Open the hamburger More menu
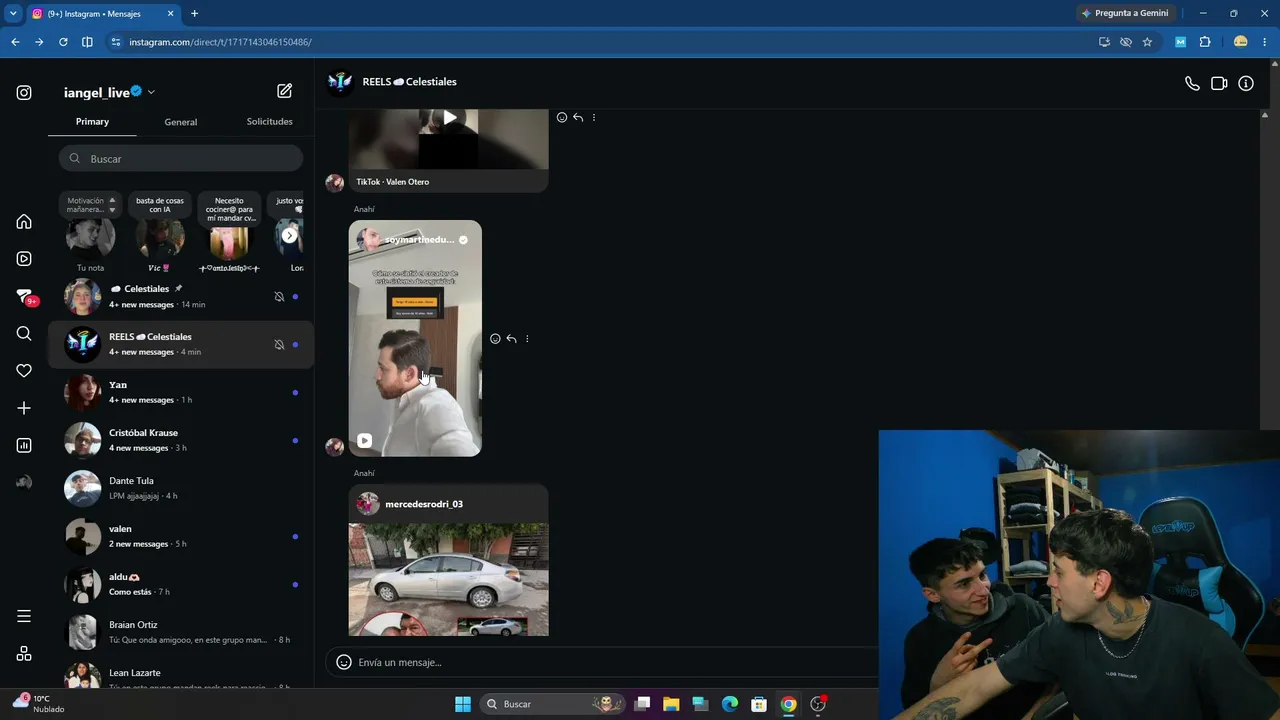The image size is (1280, 720). (24, 616)
